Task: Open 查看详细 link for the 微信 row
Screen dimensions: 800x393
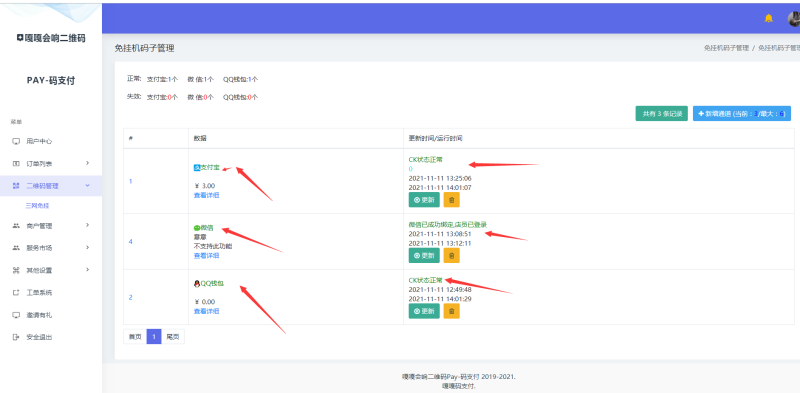Action: [x=207, y=256]
